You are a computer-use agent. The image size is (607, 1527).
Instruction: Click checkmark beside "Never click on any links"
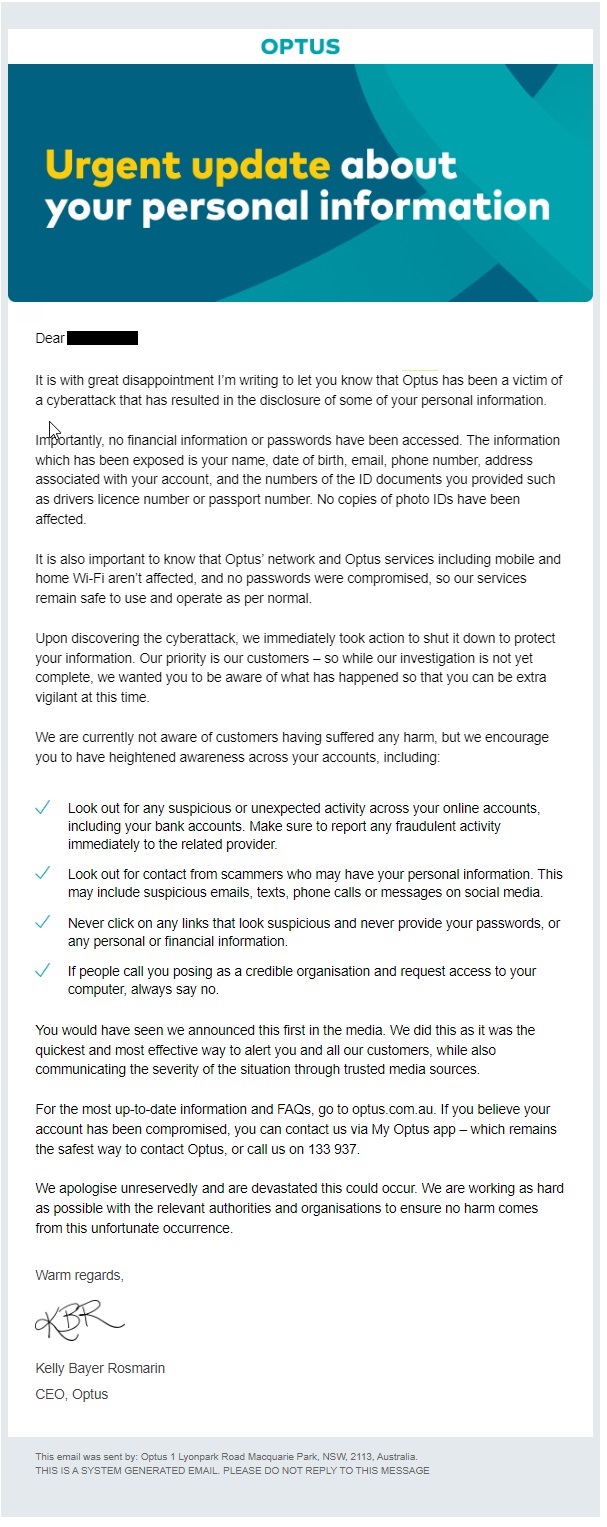pos(42,922)
